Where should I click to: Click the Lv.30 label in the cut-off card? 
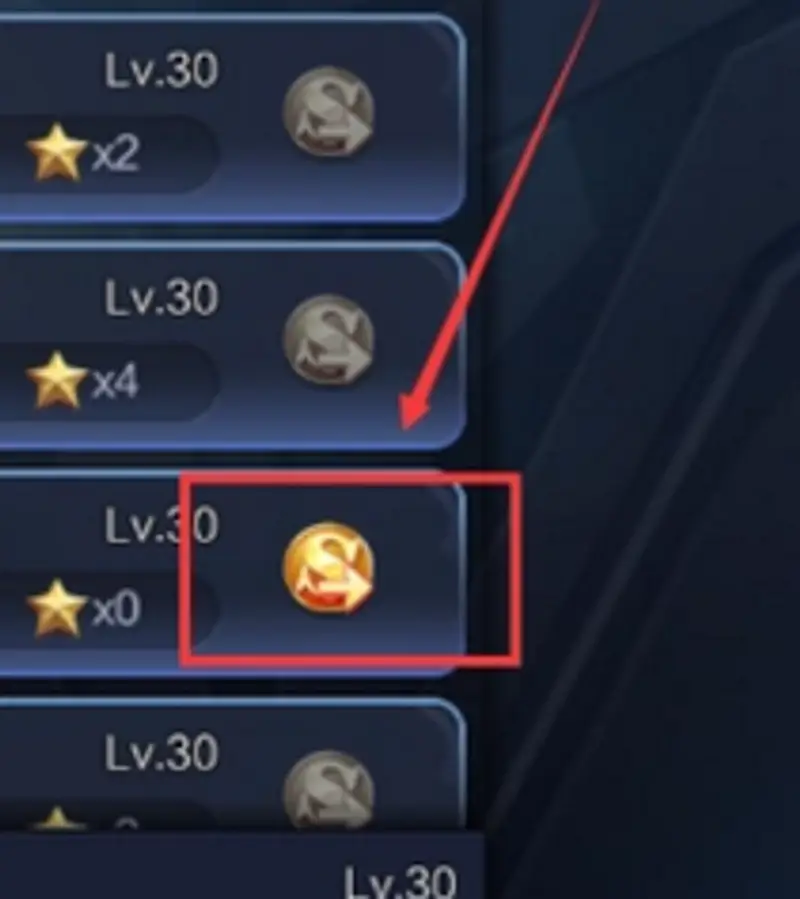tap(161, 753)
